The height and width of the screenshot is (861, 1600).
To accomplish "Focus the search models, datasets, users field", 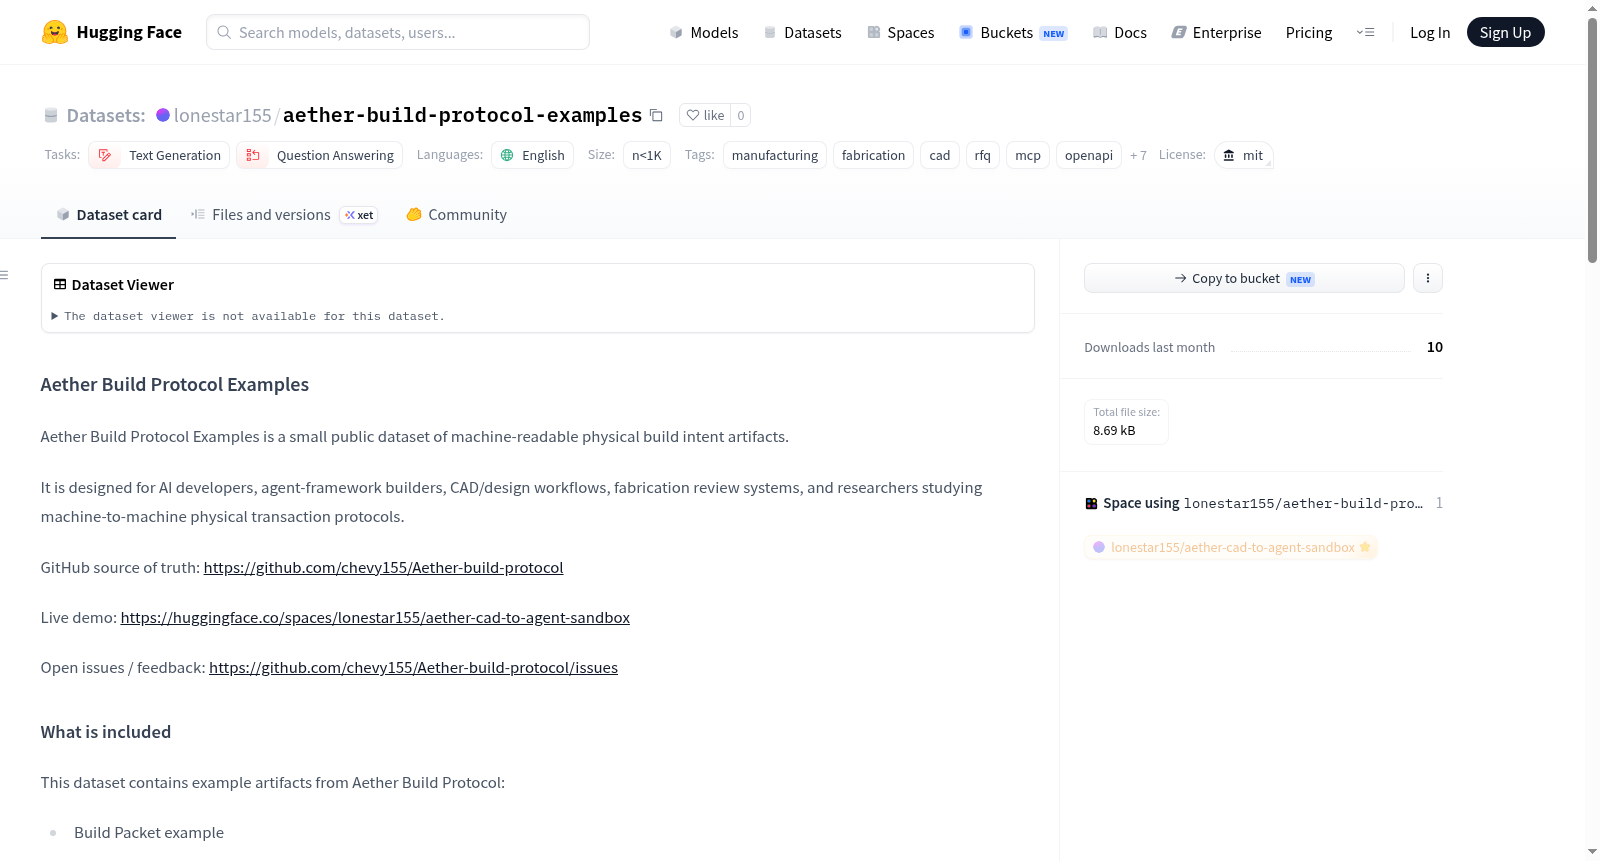I will [398, 32].
